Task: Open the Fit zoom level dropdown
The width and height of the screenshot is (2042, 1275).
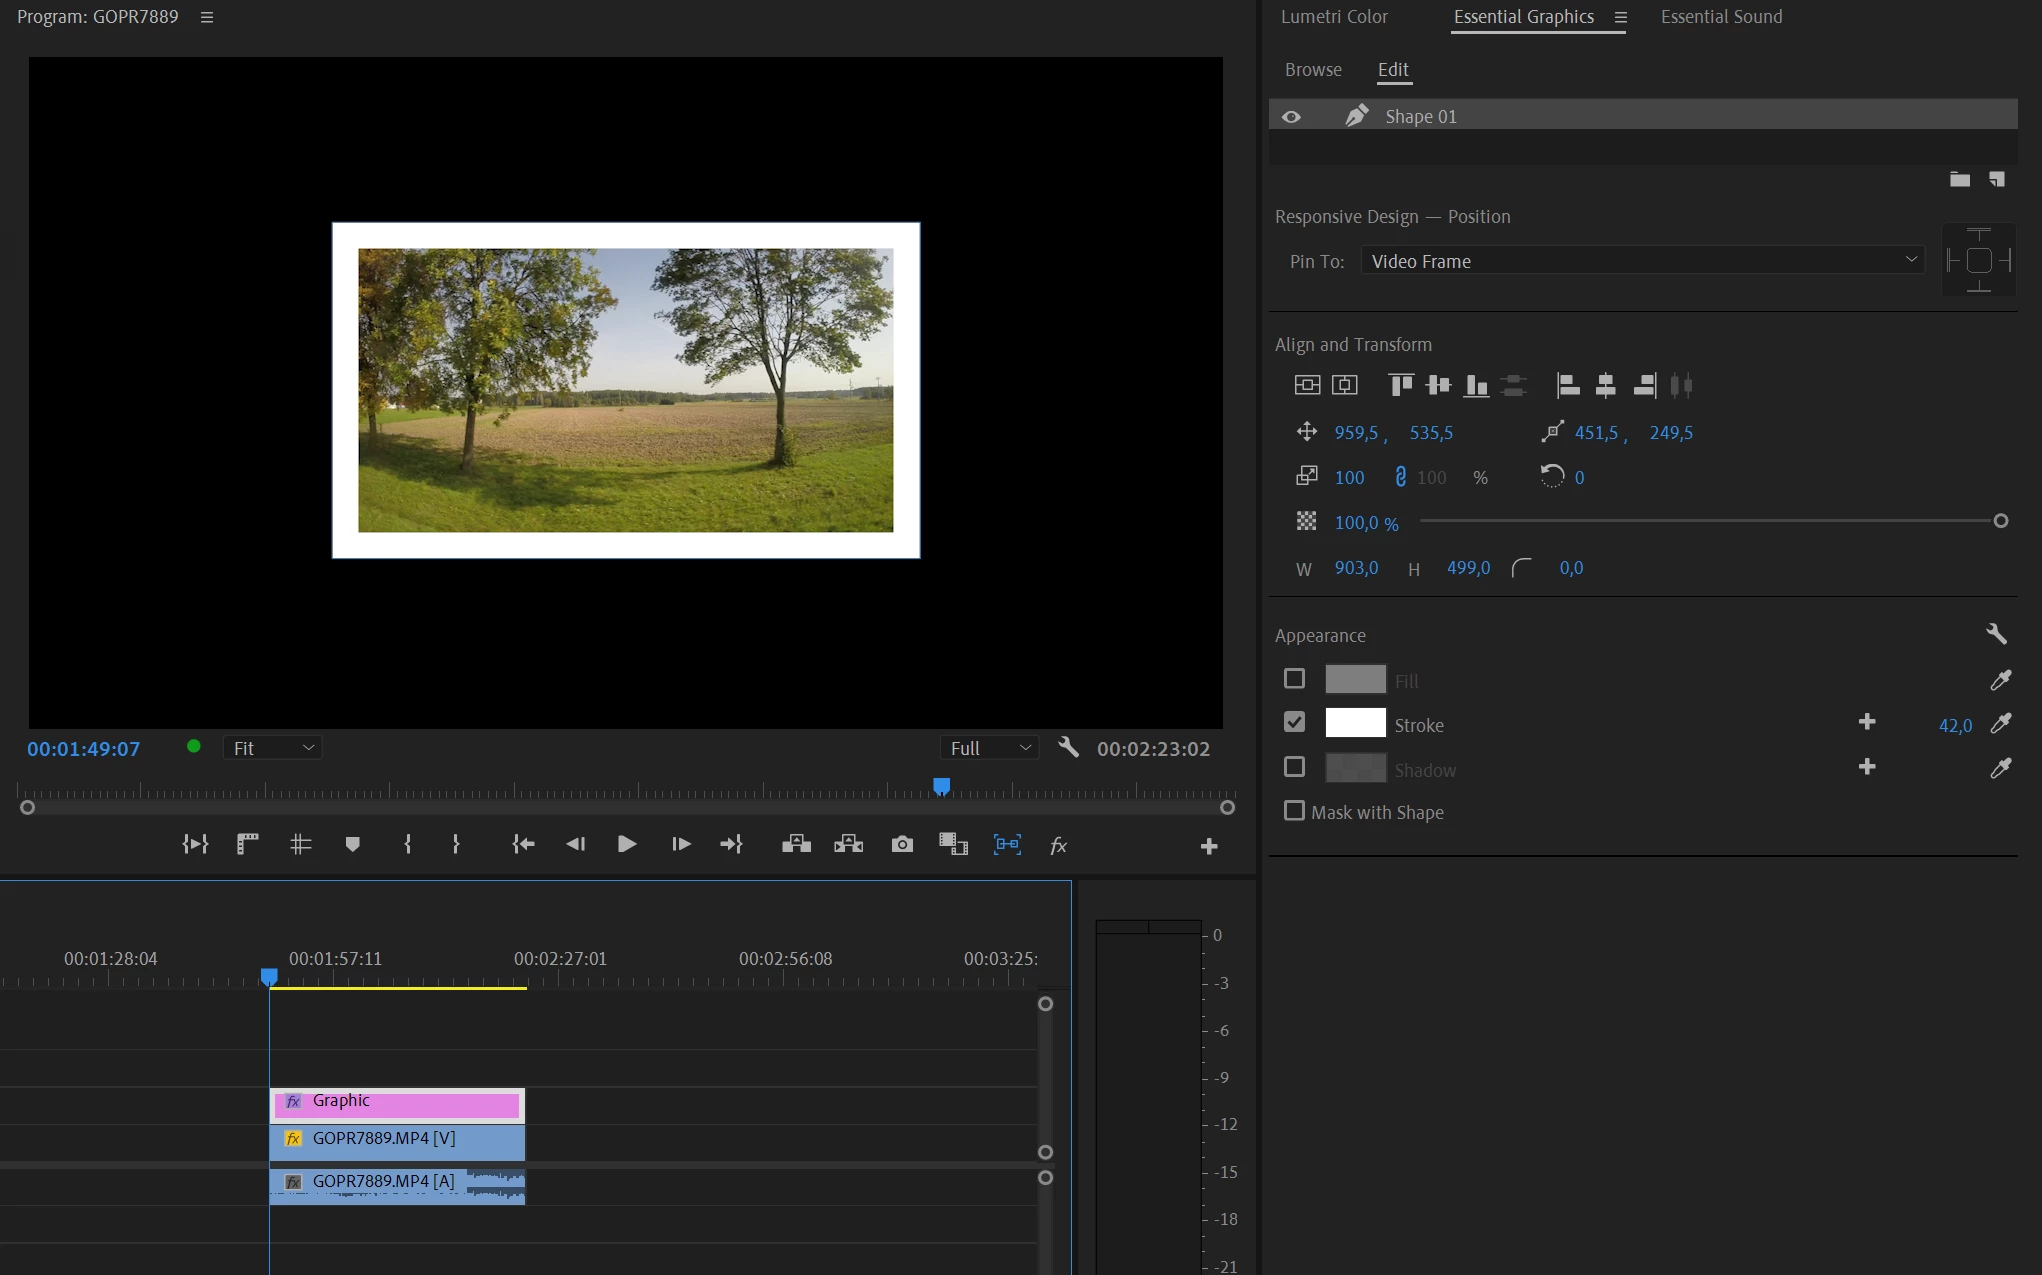Action: coord(272,748)
